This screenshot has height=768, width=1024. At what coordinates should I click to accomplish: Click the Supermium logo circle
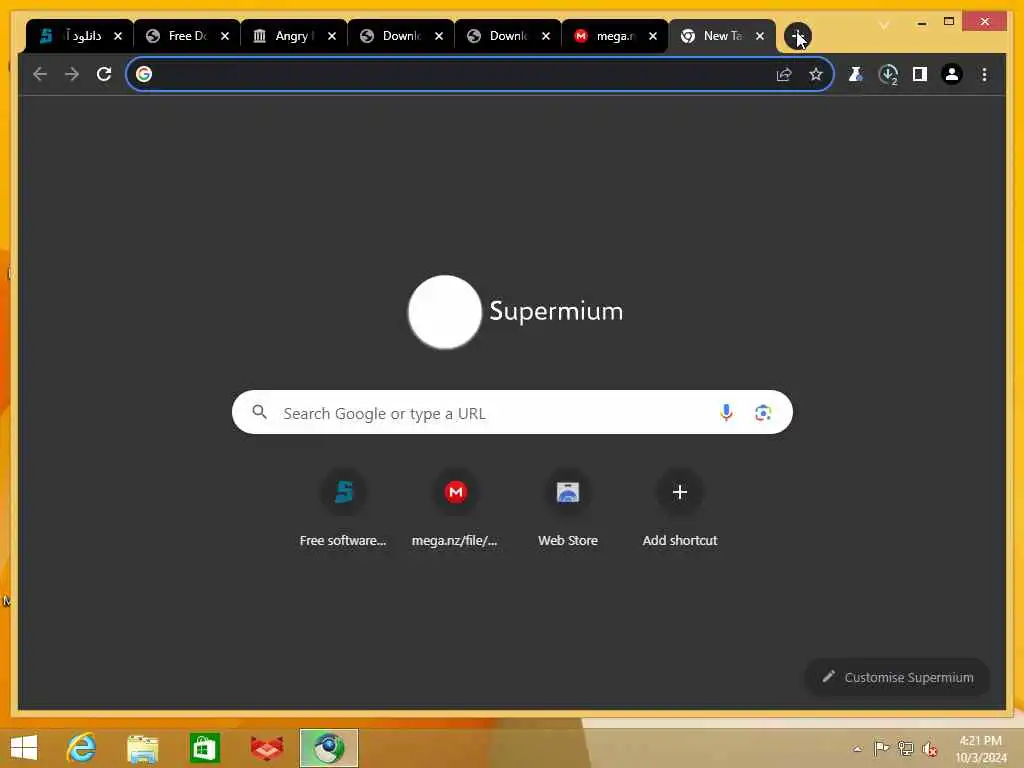pyautogui.click(x=445, y=312)
